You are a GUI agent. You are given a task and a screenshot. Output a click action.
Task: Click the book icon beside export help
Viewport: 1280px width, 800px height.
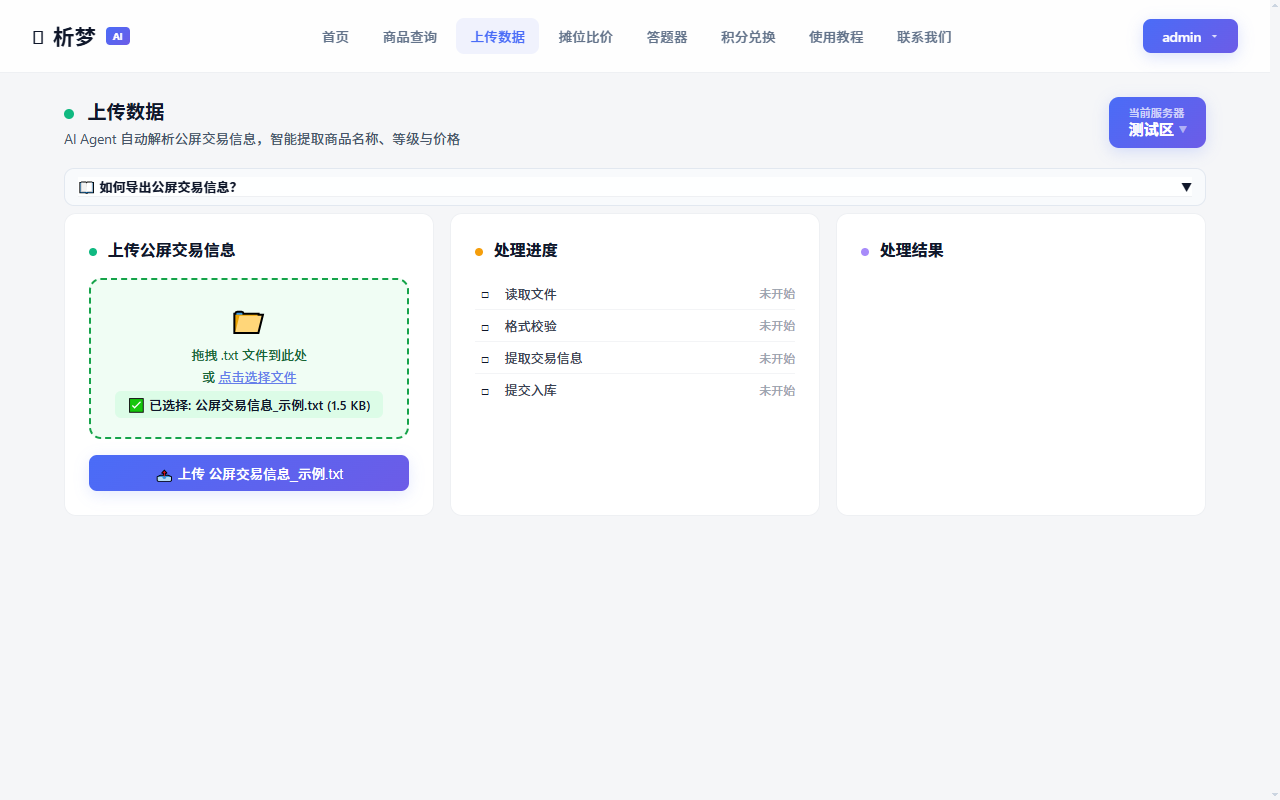[87, 187]
